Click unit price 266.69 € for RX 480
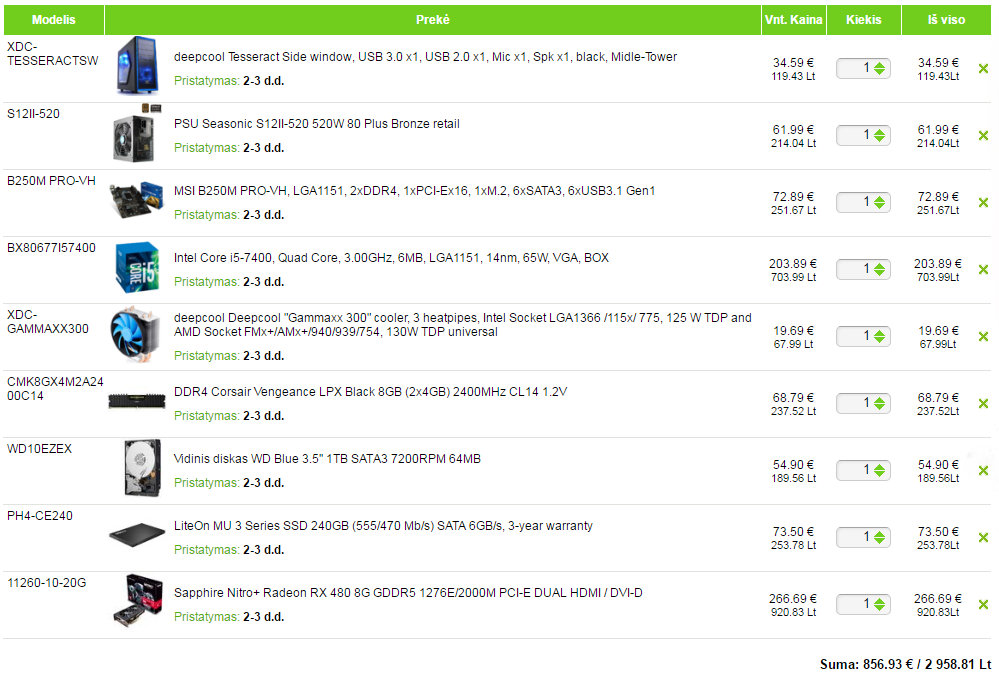The image size is (999, 681). coord(793,599)
